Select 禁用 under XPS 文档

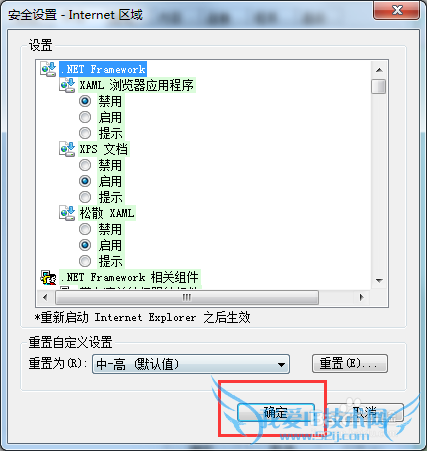(x=85, y=165)
